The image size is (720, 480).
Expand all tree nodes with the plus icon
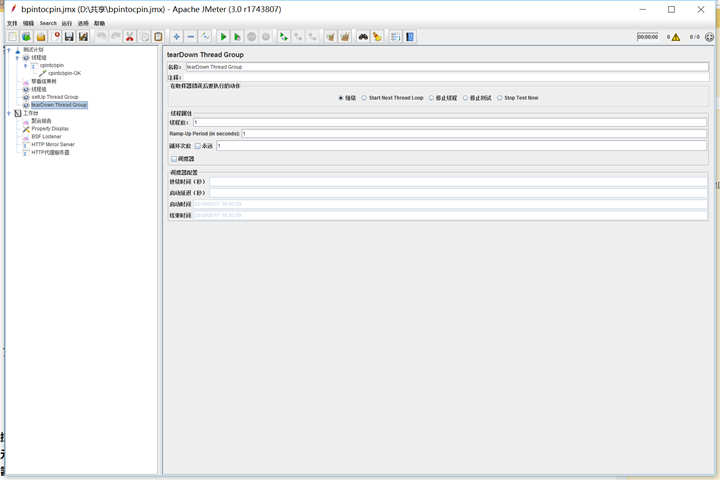pos(176,37)
